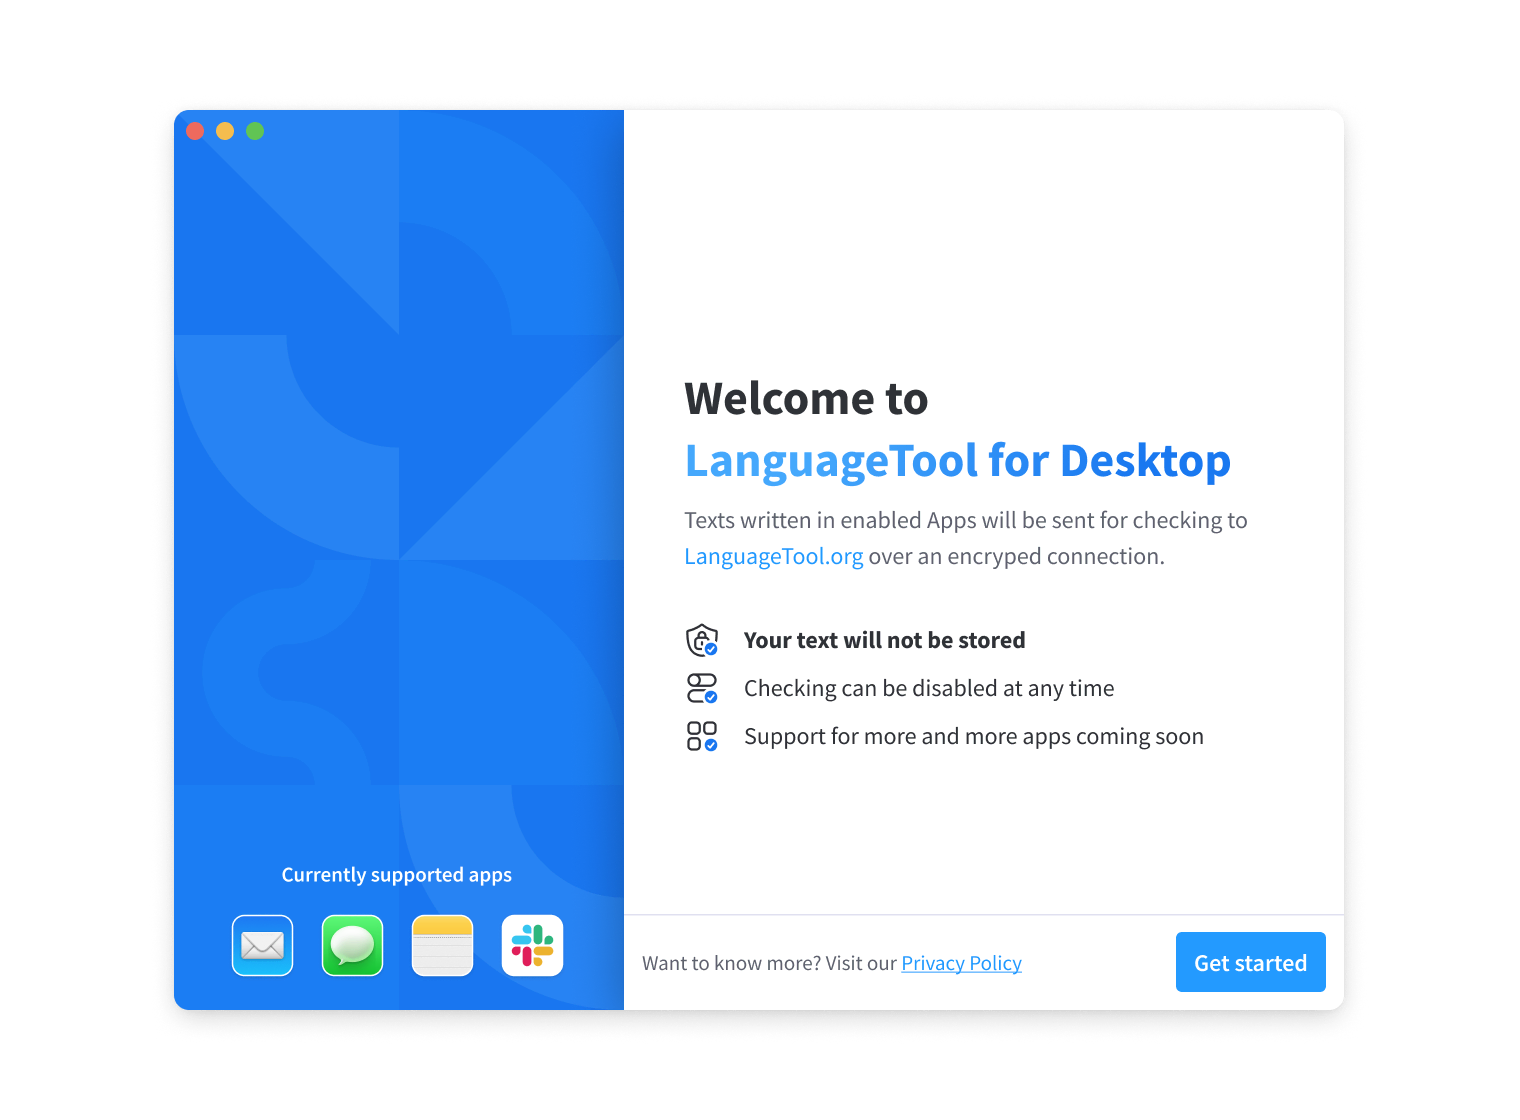Click the switches icon next to 'Checking can be disabled'
The height and width of the screenshot is (1120, 1520).
pos(701,688)
